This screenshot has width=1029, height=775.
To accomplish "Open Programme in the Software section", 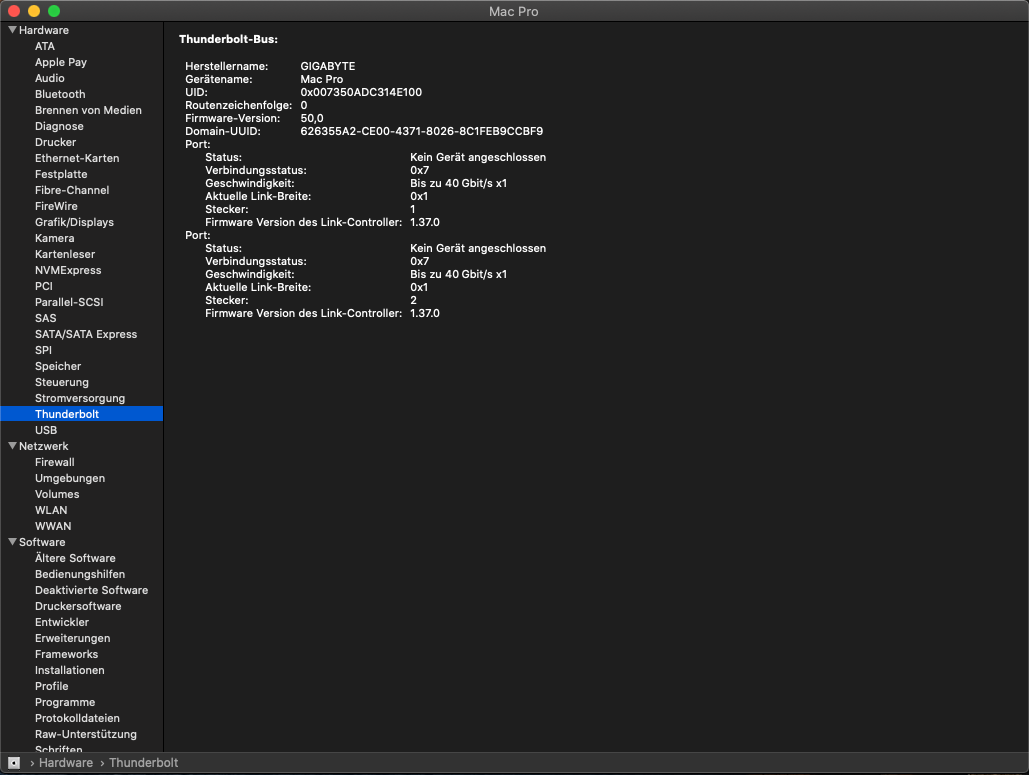I will [x=65, y=702].
